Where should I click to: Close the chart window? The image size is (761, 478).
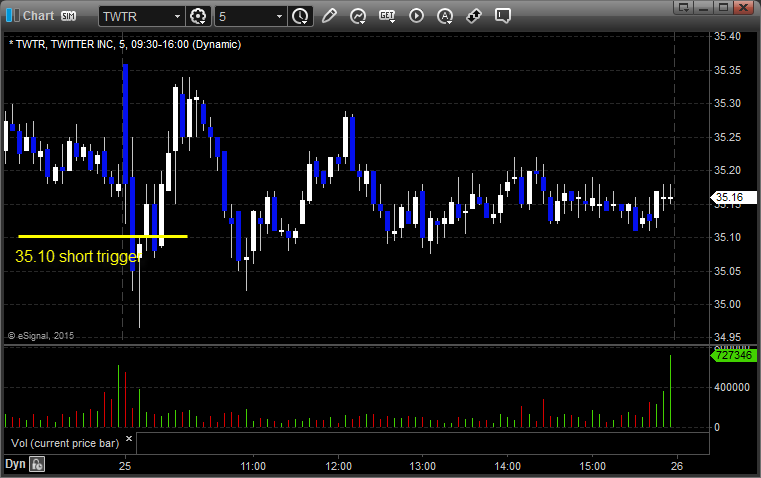[x=743, y=7]
